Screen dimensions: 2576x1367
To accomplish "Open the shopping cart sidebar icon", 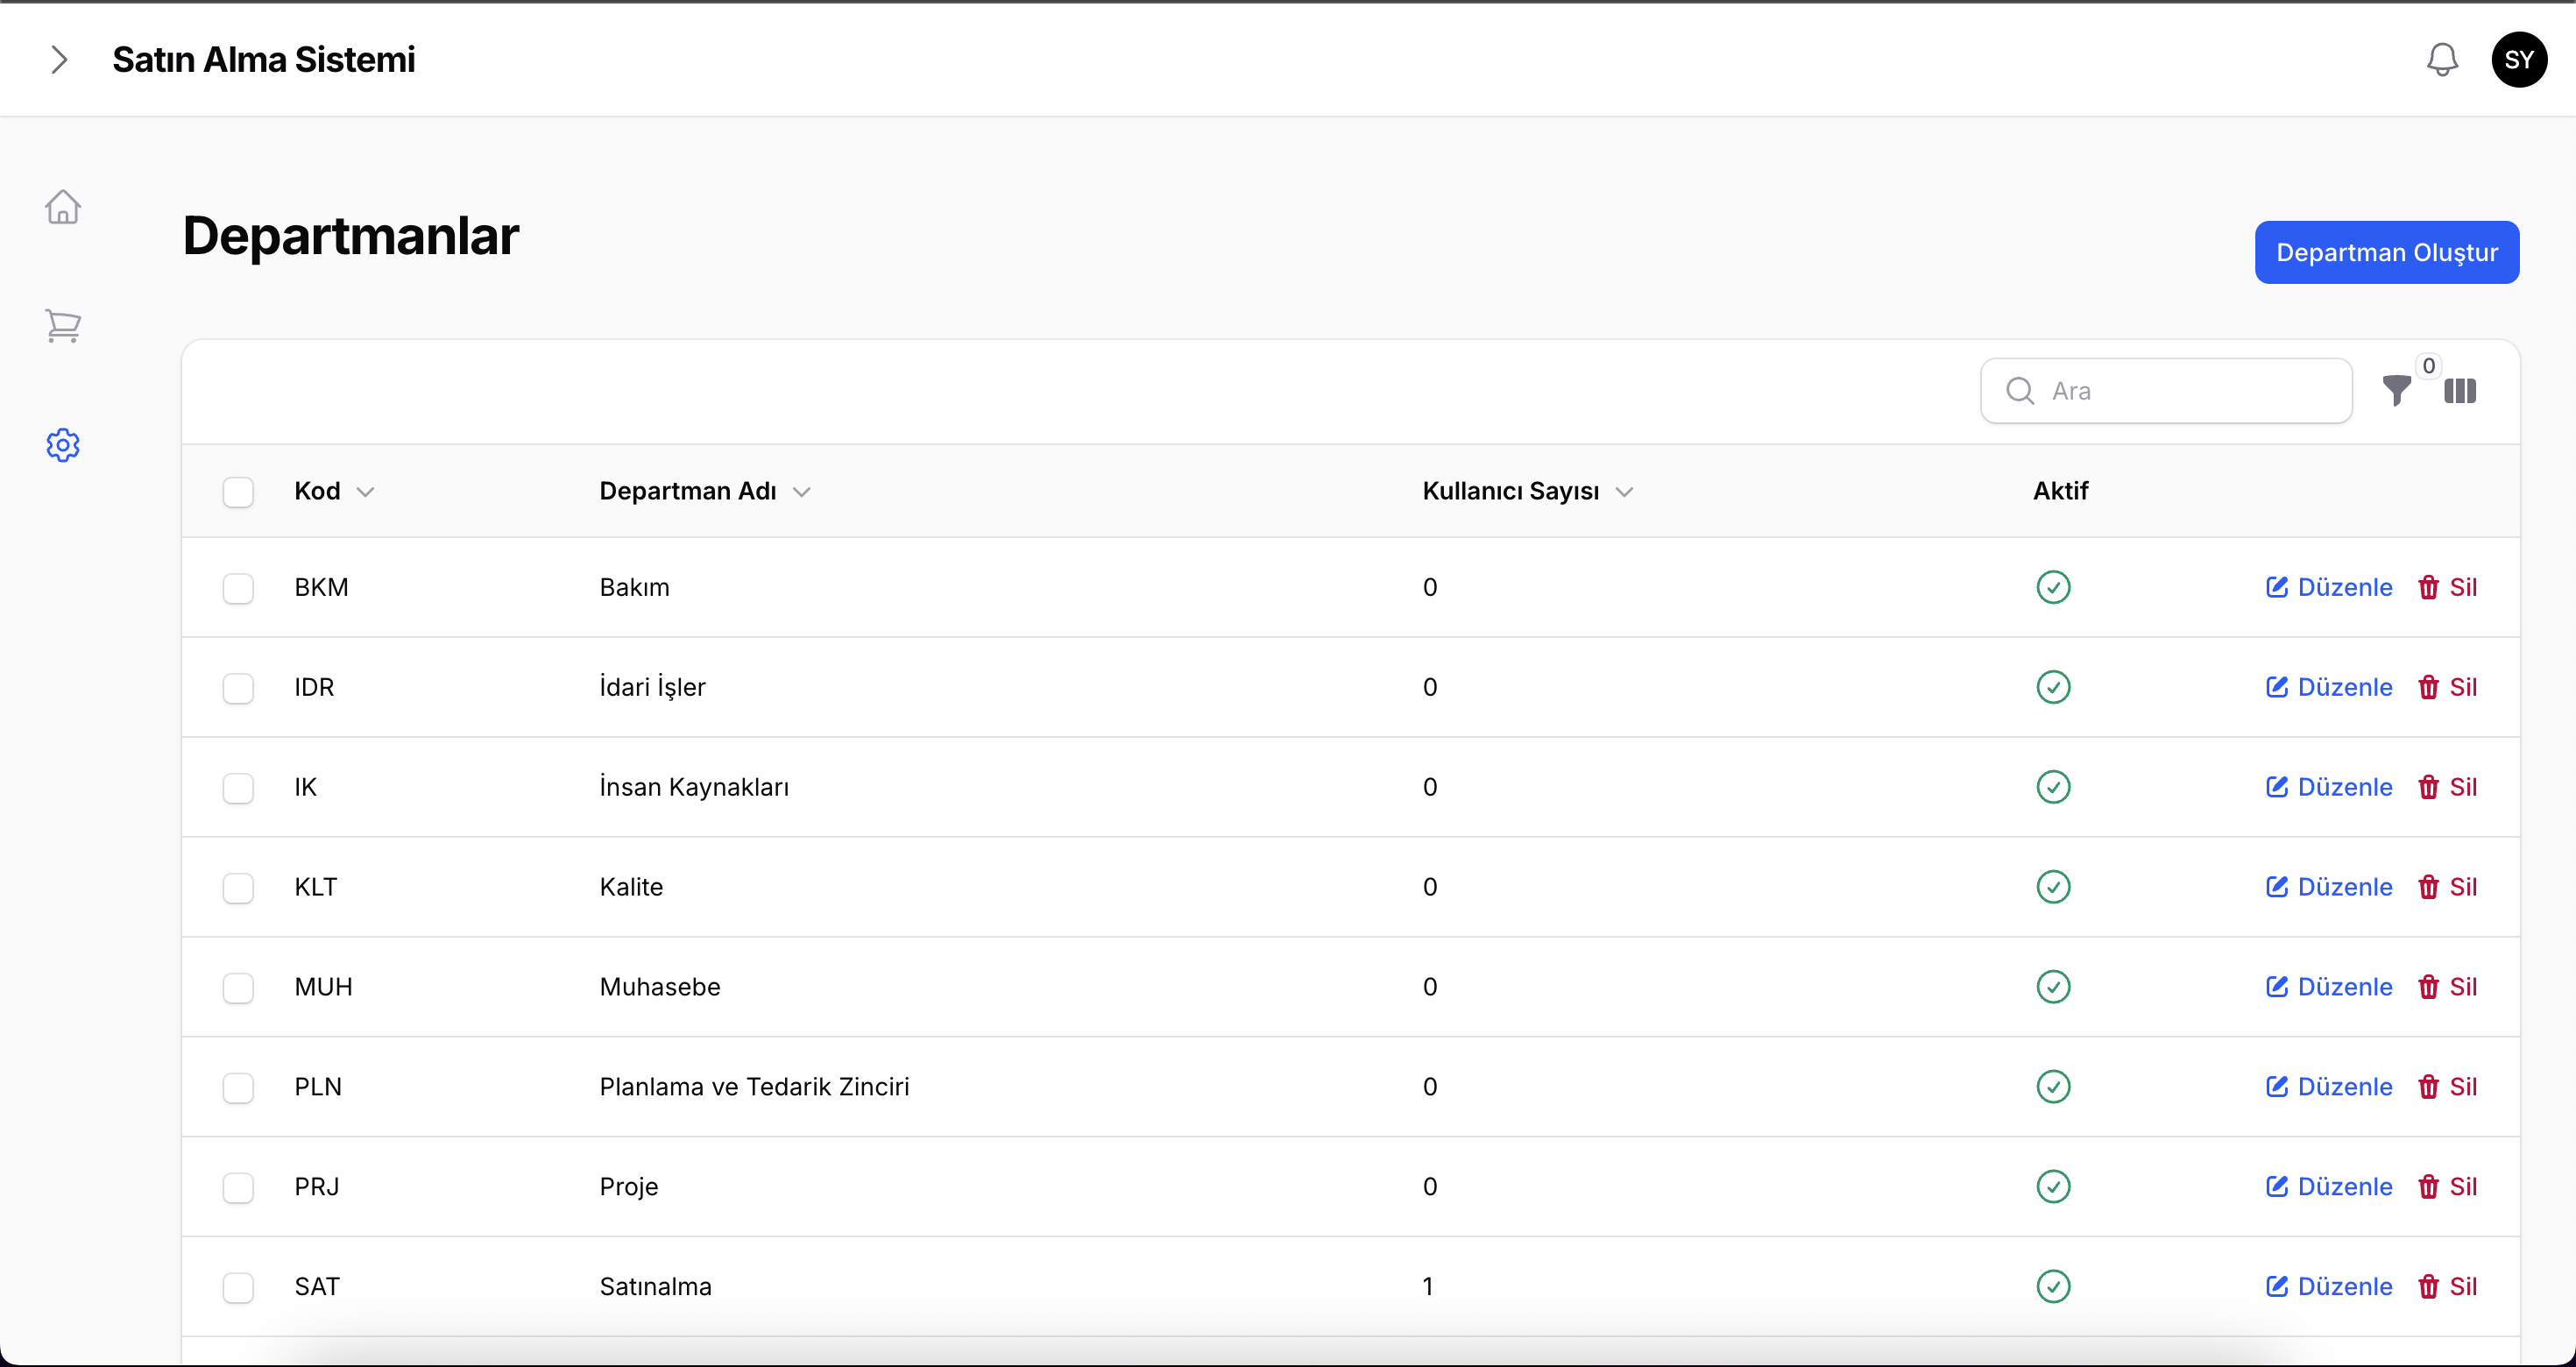I will point(63,326).
